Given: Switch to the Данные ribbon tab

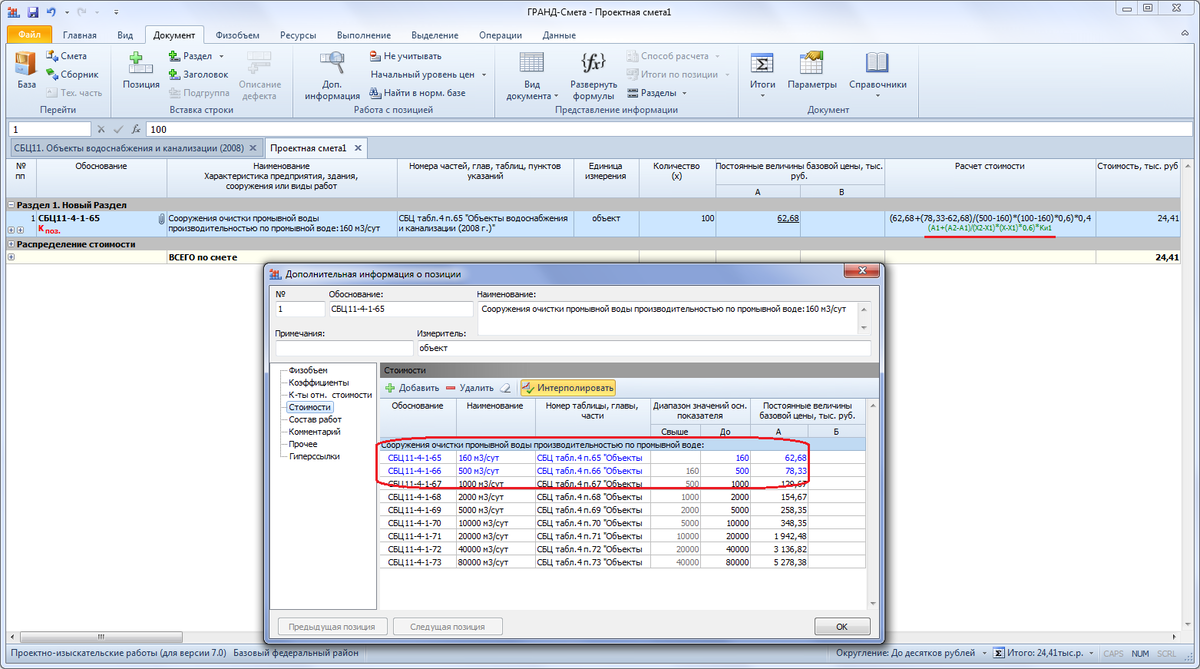Looking at the screenshot, I should click(x=559, y=34).
